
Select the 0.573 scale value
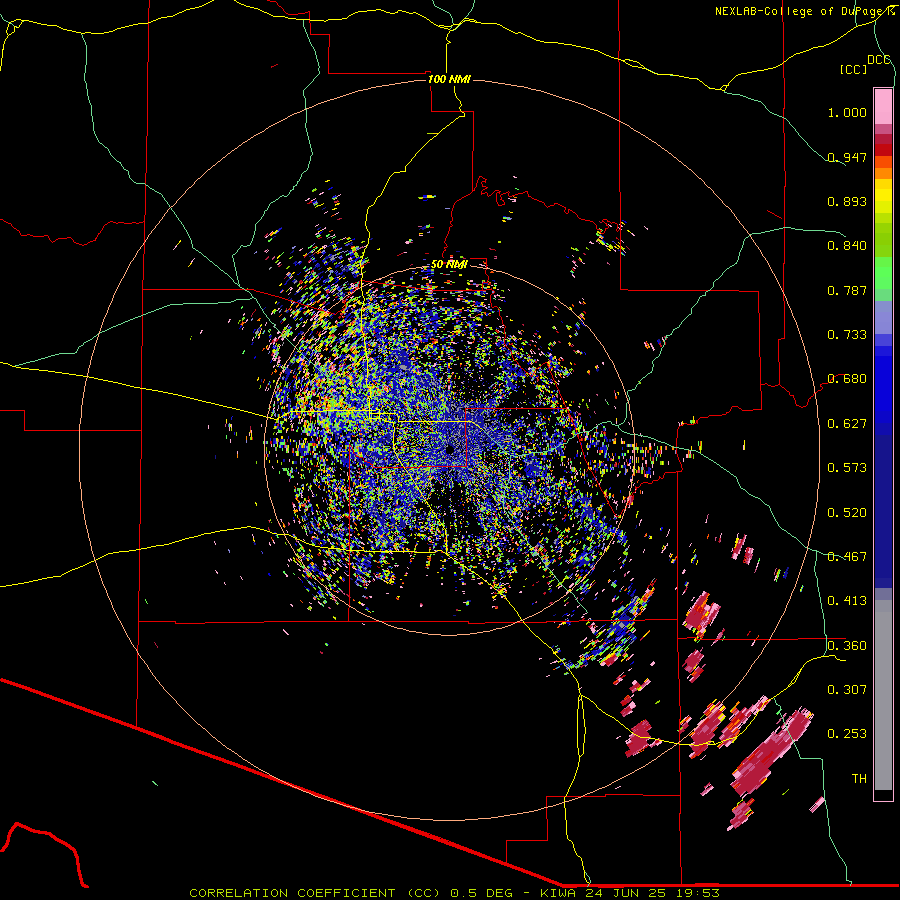(847, 467)
